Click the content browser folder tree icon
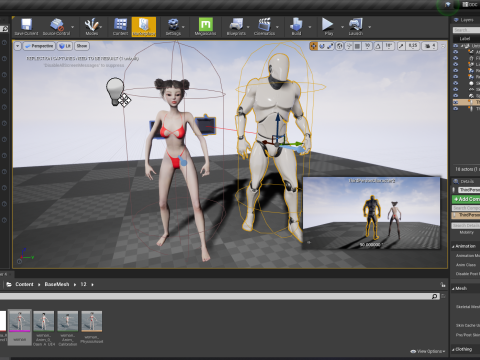Viewport: 480px width, 360px height. tap(9, 284)
